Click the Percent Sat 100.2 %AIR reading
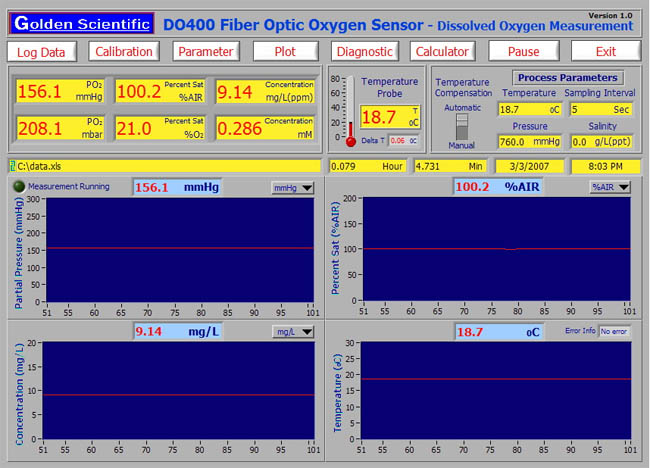Viewport: 650px width, 468px height. (x=160, y=91)
